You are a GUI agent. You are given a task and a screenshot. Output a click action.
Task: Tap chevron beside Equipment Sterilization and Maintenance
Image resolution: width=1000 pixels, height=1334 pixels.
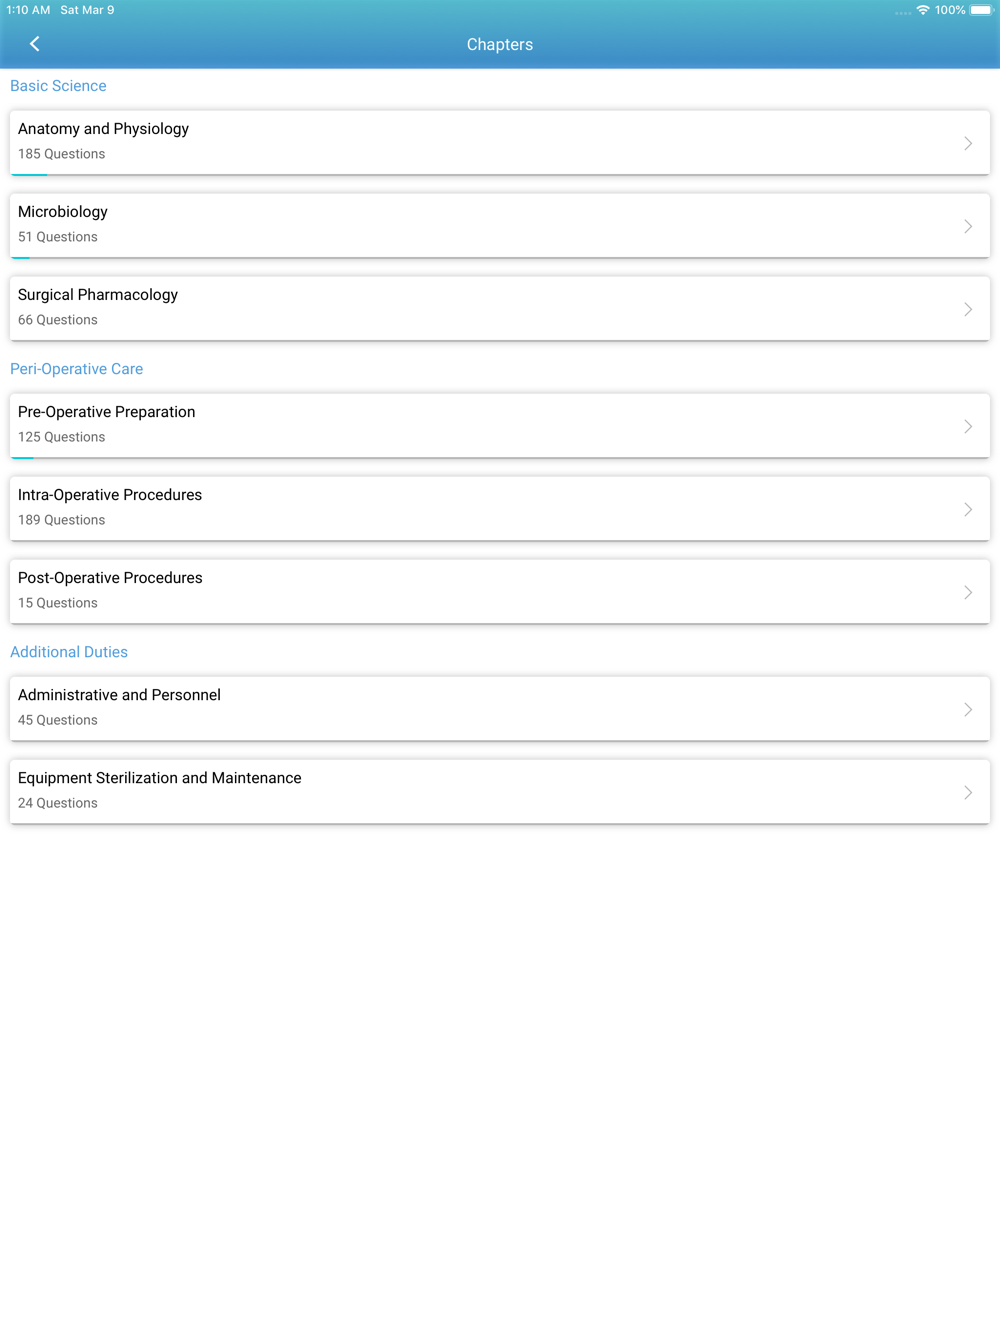pyautogui.click(x=968, y=792)
